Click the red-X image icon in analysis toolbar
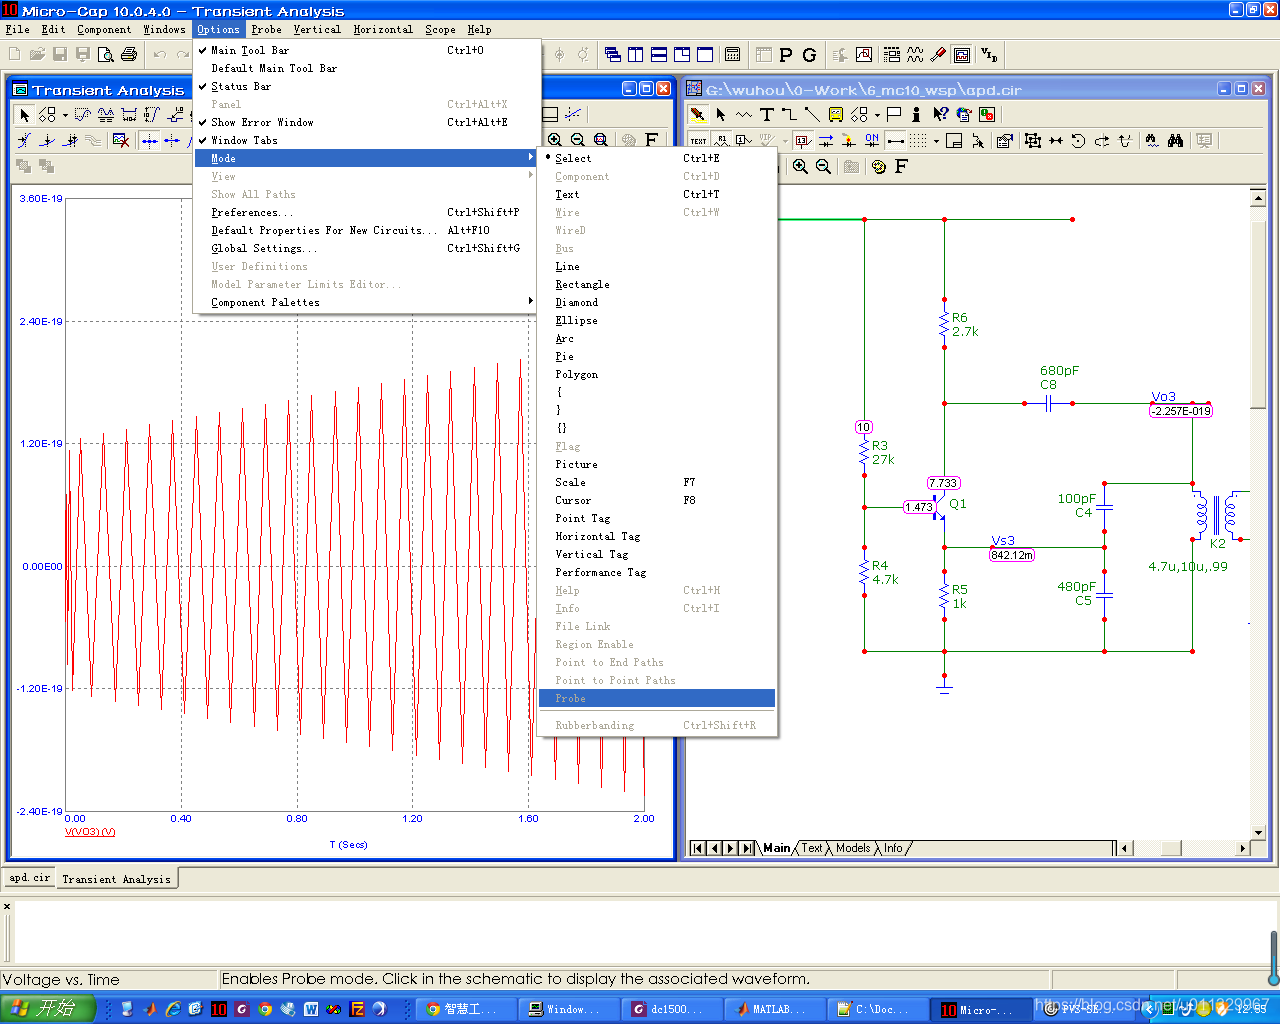This screenshot has height=1024, width=1280. pos(121,140)
